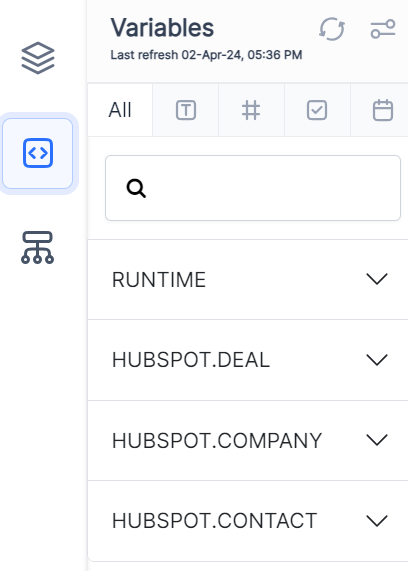Click the magnifying glass search icon
The width and height of the screenshot is (408, 571).
(136, 188)
